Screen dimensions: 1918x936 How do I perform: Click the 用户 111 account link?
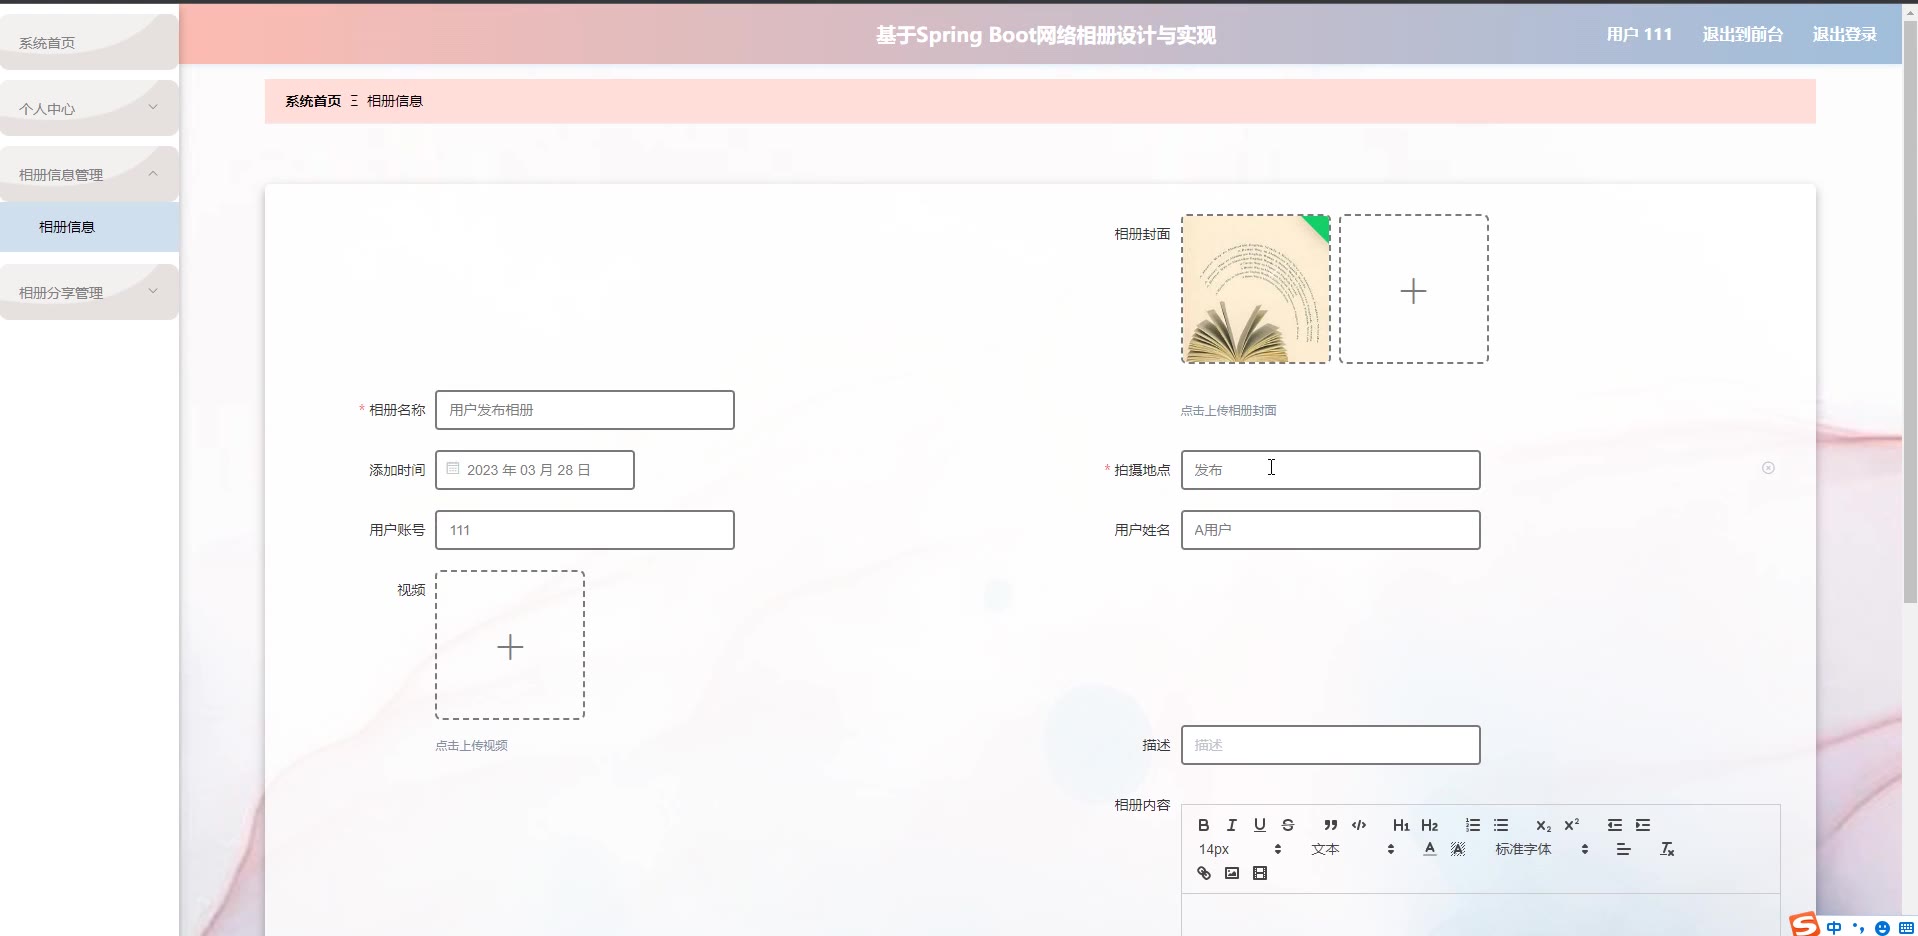point(1639,34)
